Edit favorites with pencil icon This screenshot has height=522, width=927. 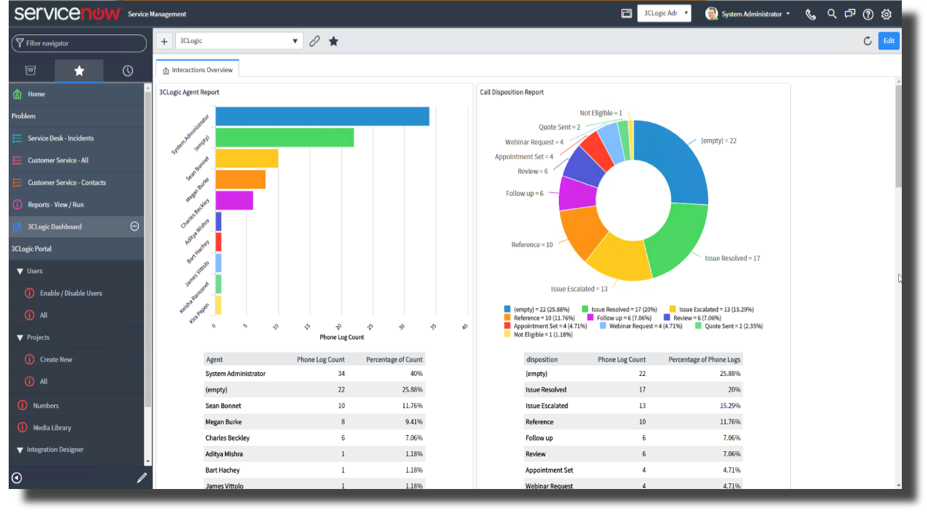[141, 478]
